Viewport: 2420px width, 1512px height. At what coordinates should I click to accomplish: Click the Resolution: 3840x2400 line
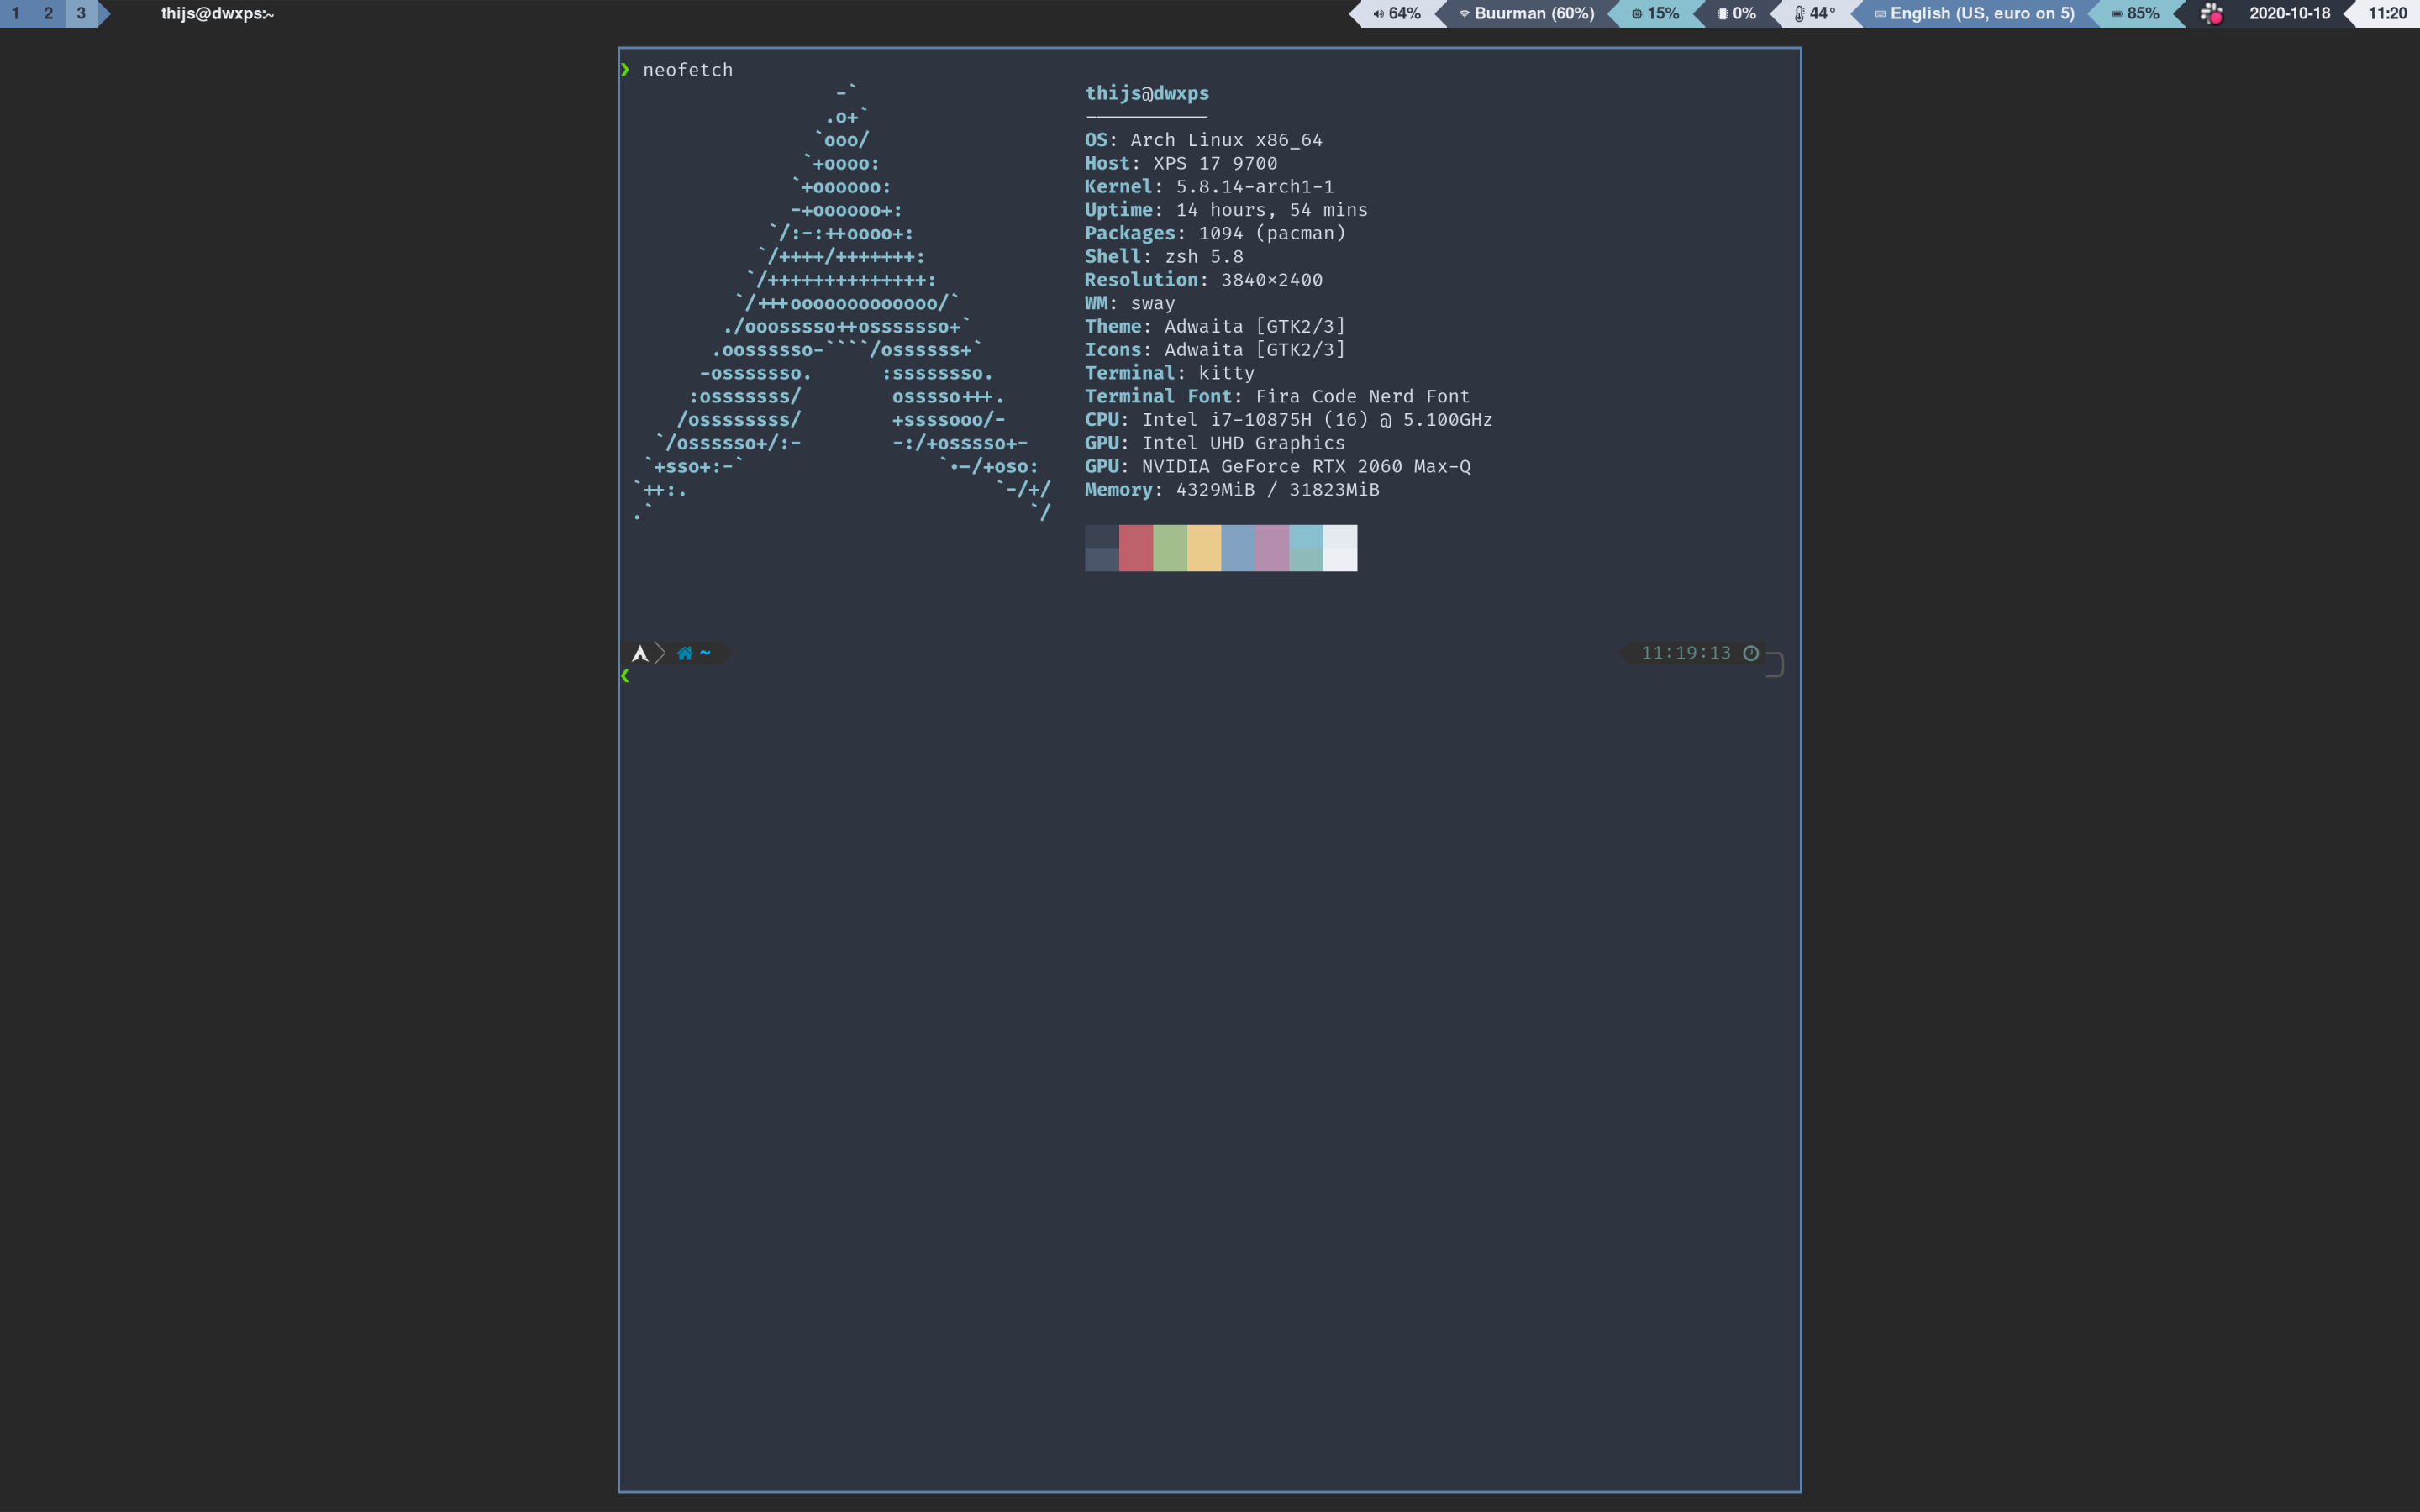coord(1203,280)
